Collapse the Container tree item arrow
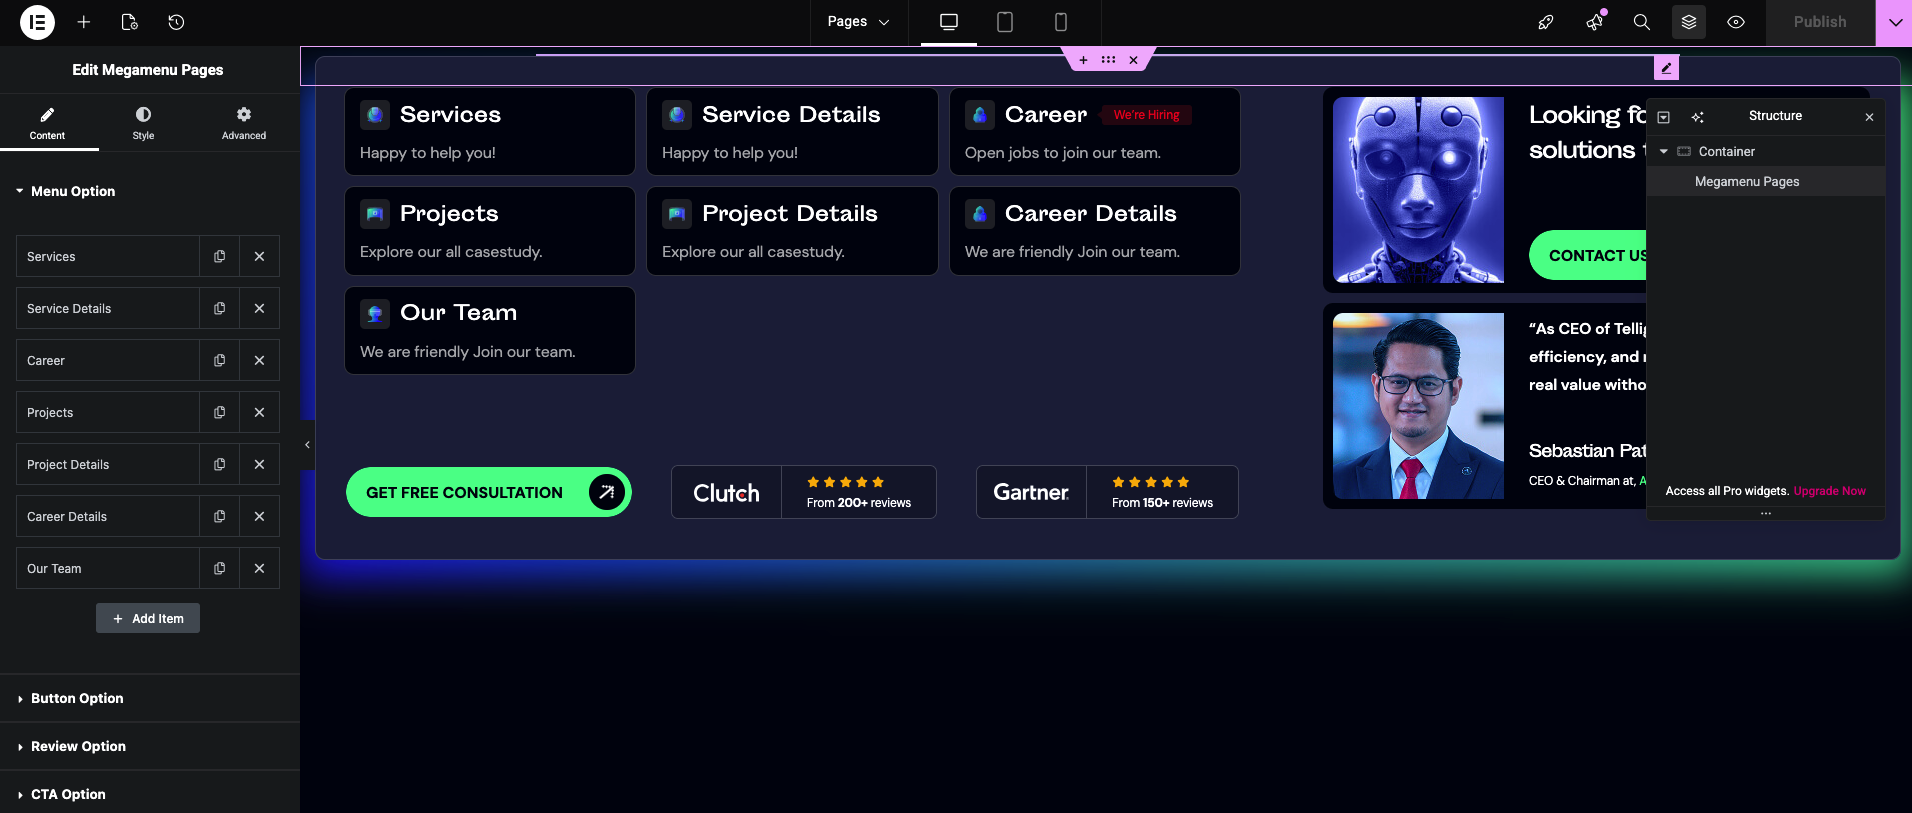 point(1664,152)
